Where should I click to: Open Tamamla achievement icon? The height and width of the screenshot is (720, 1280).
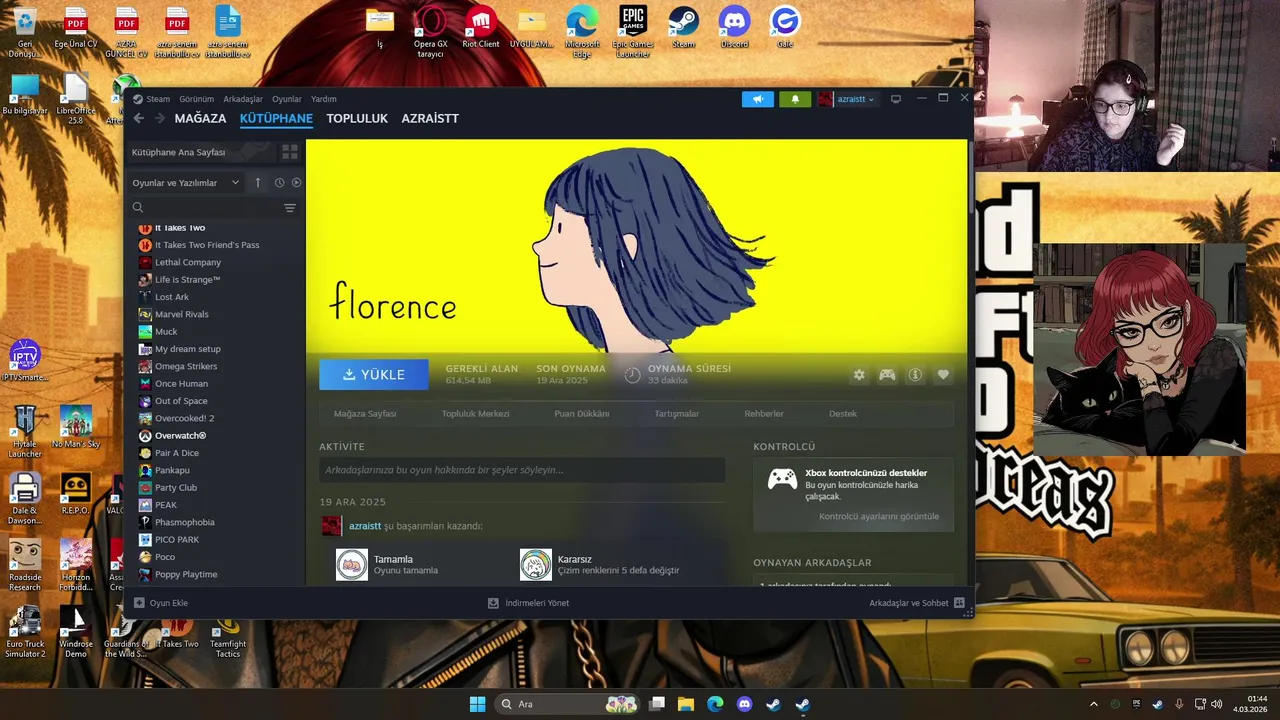(352, 565)
